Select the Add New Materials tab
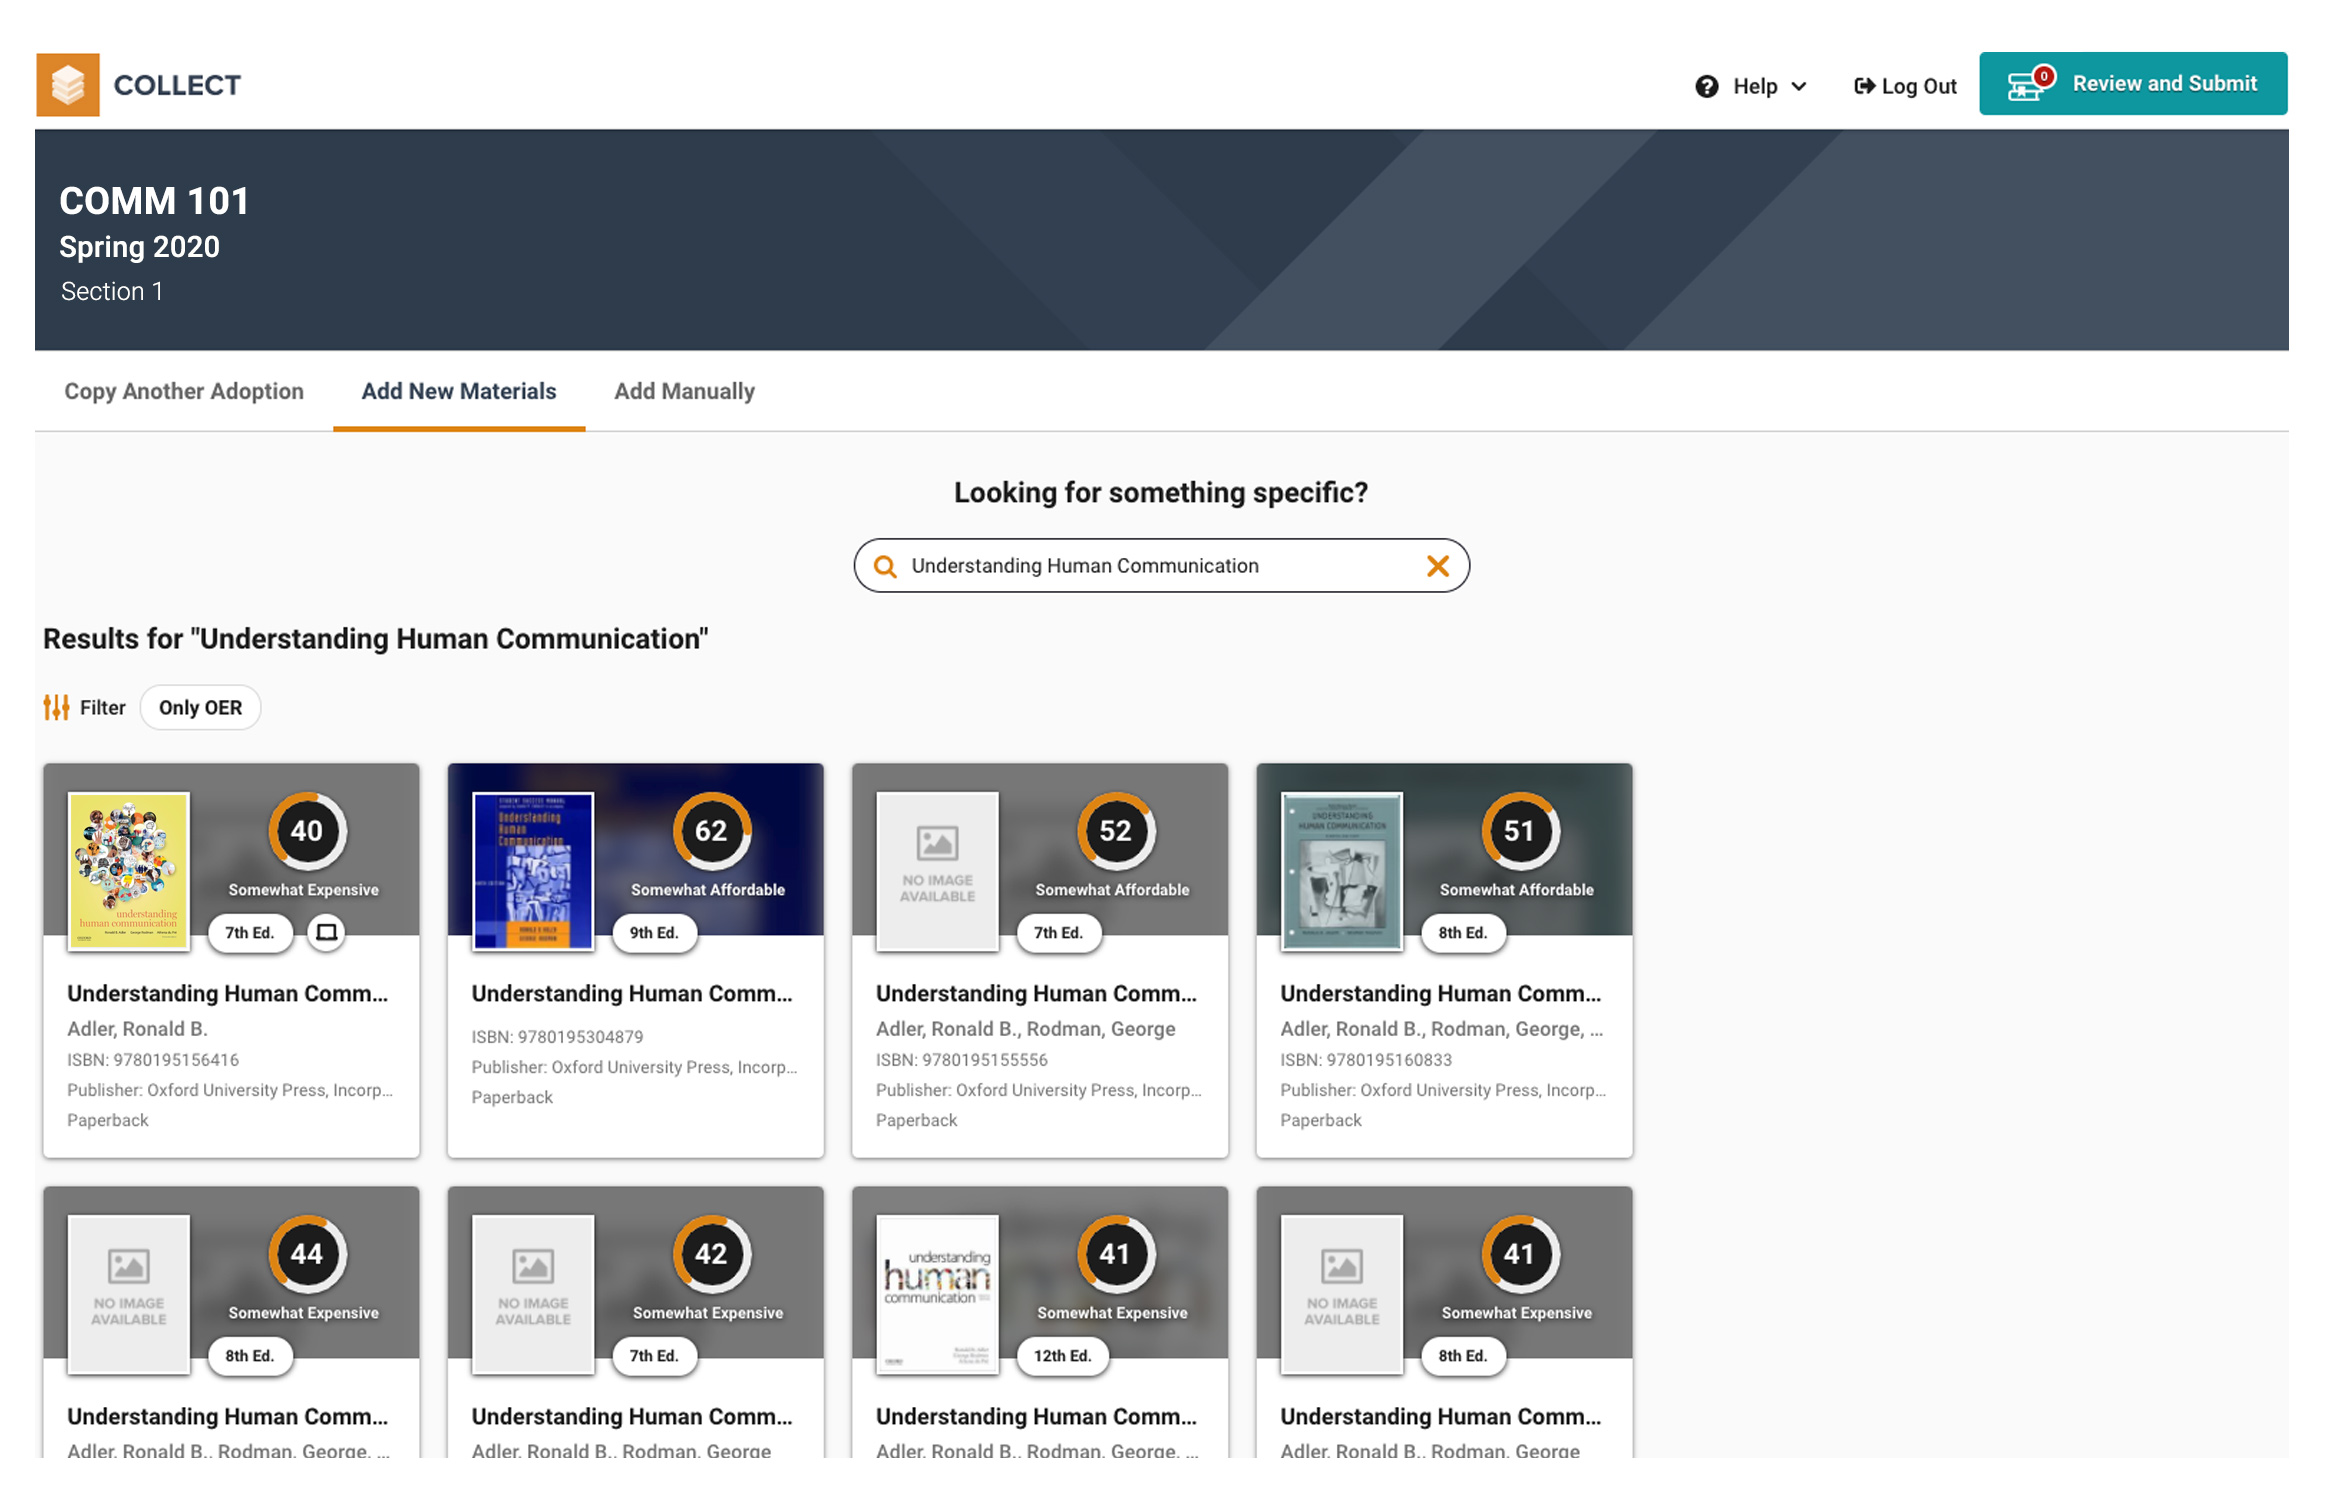The height and width of the screenshot is (1492, 2325). (x=458, y=391)
